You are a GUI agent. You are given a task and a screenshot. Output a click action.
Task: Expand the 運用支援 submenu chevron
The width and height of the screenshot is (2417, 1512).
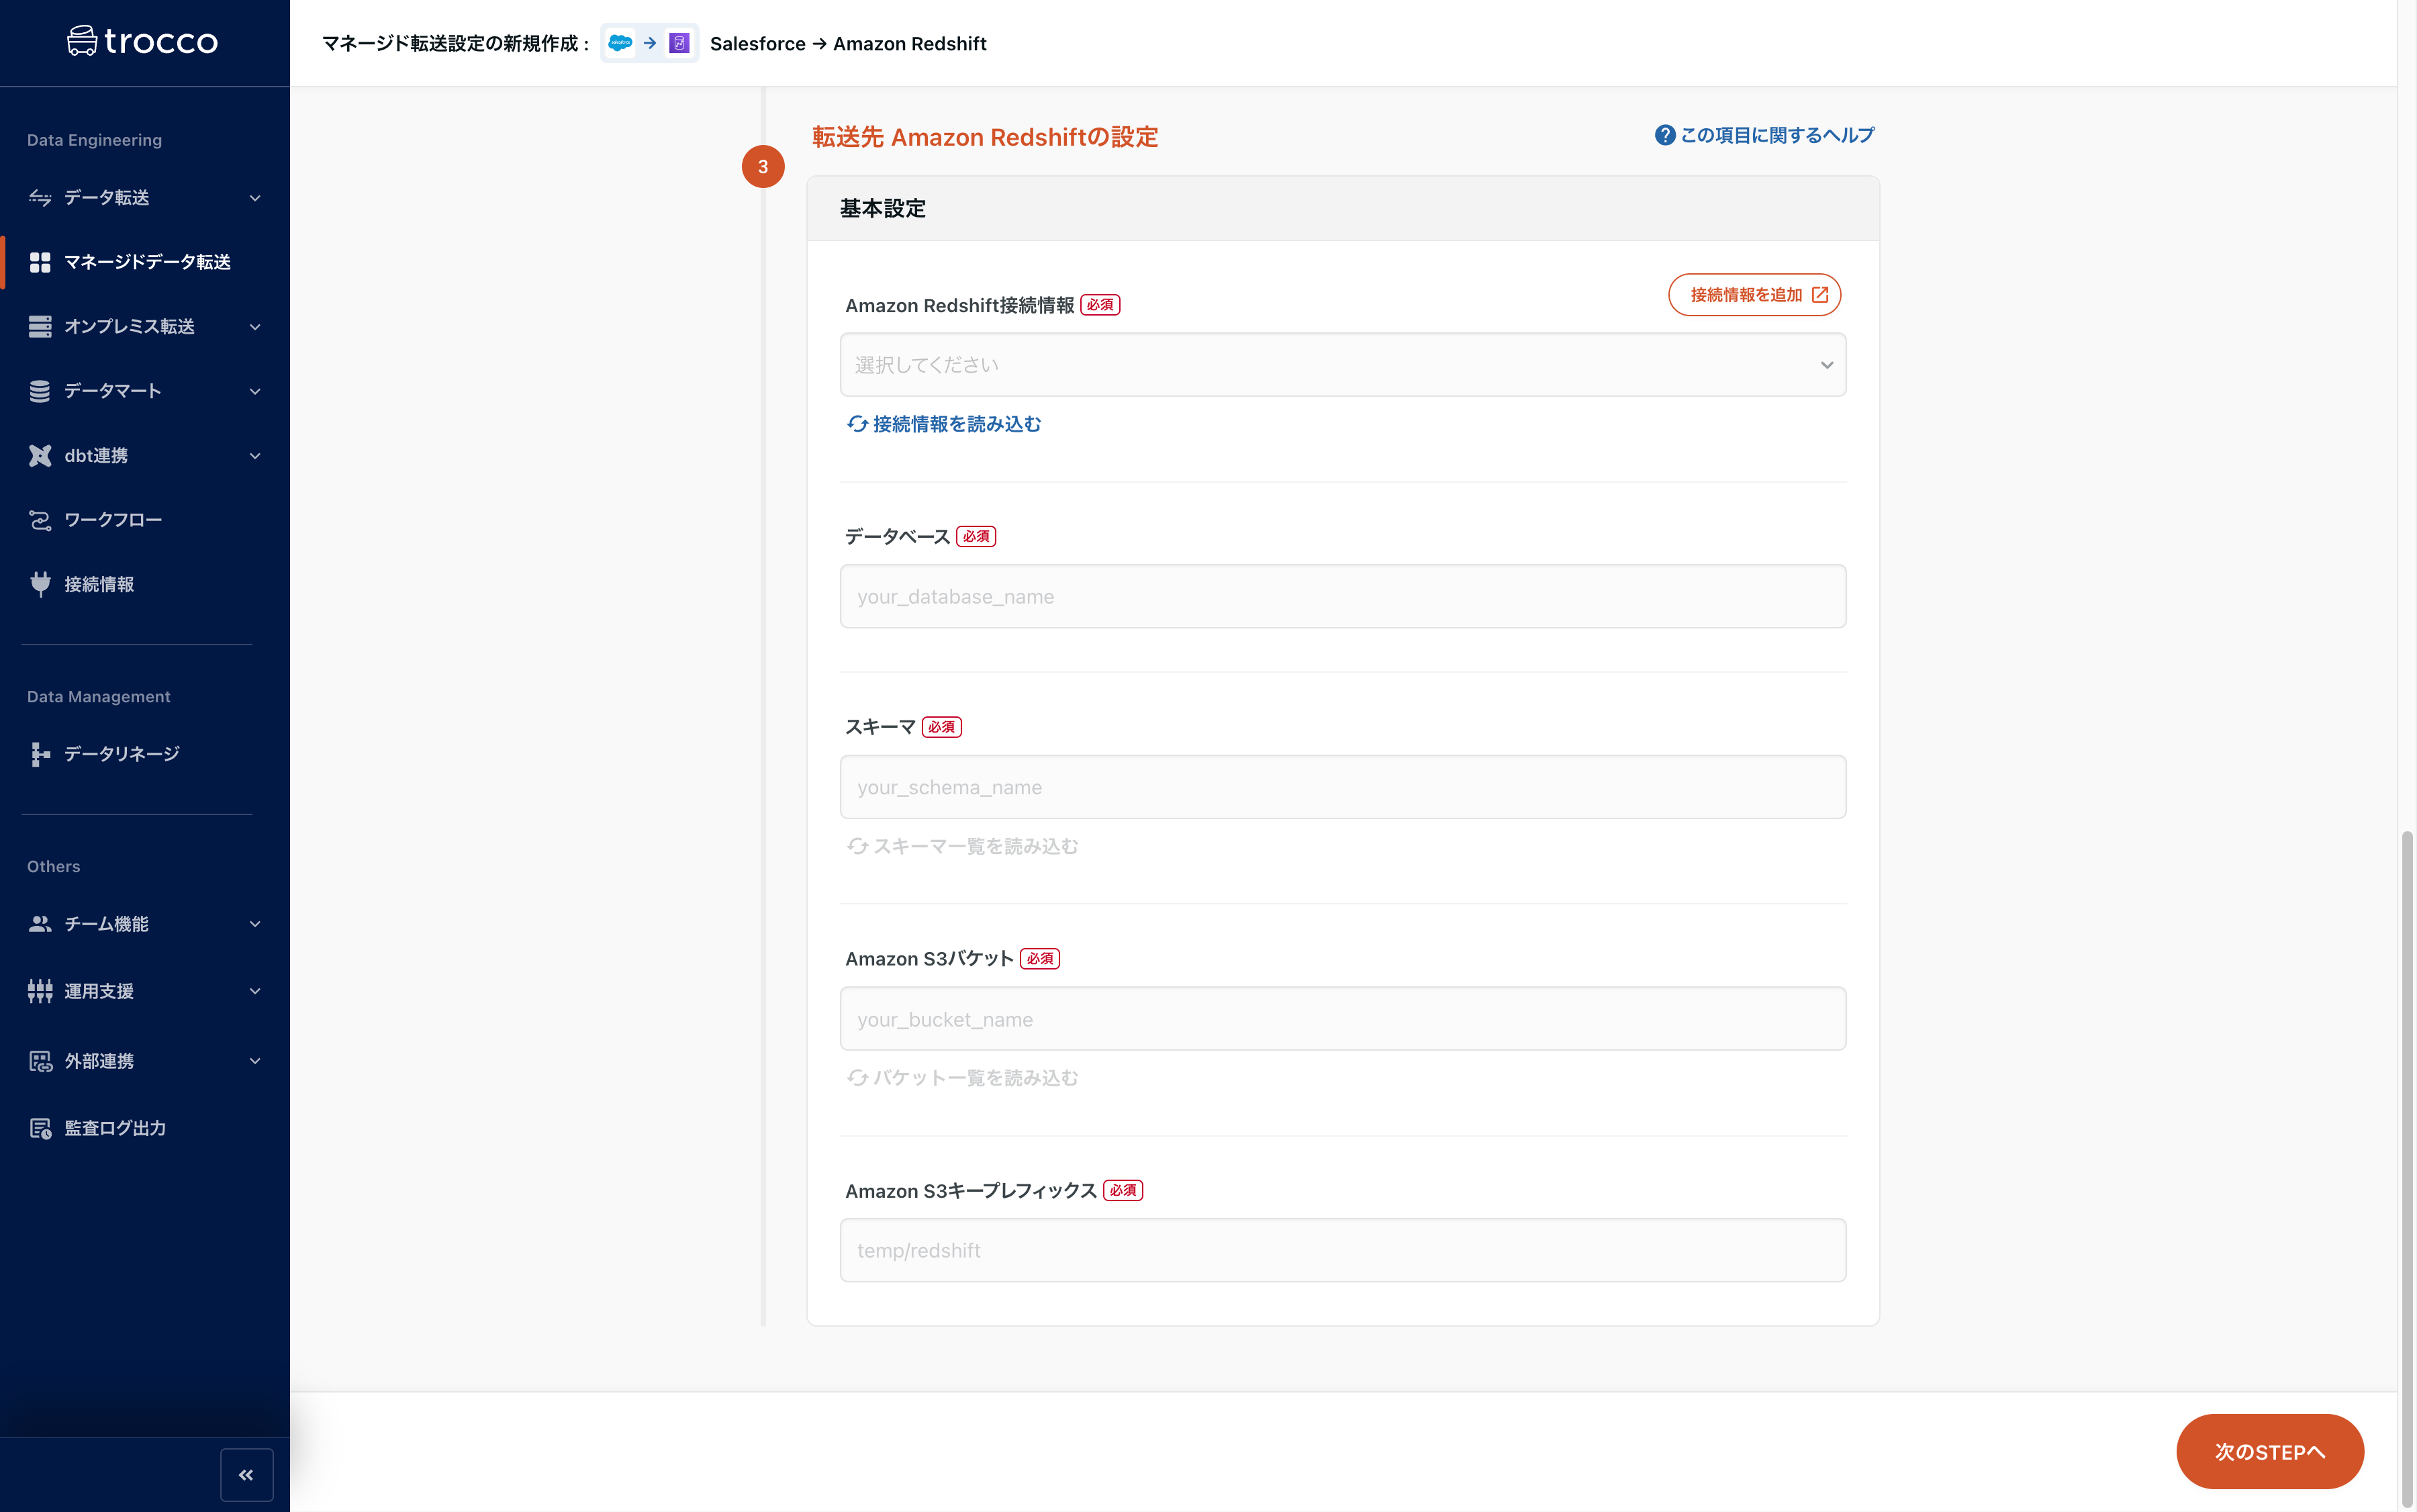click(x=255, y=991)
